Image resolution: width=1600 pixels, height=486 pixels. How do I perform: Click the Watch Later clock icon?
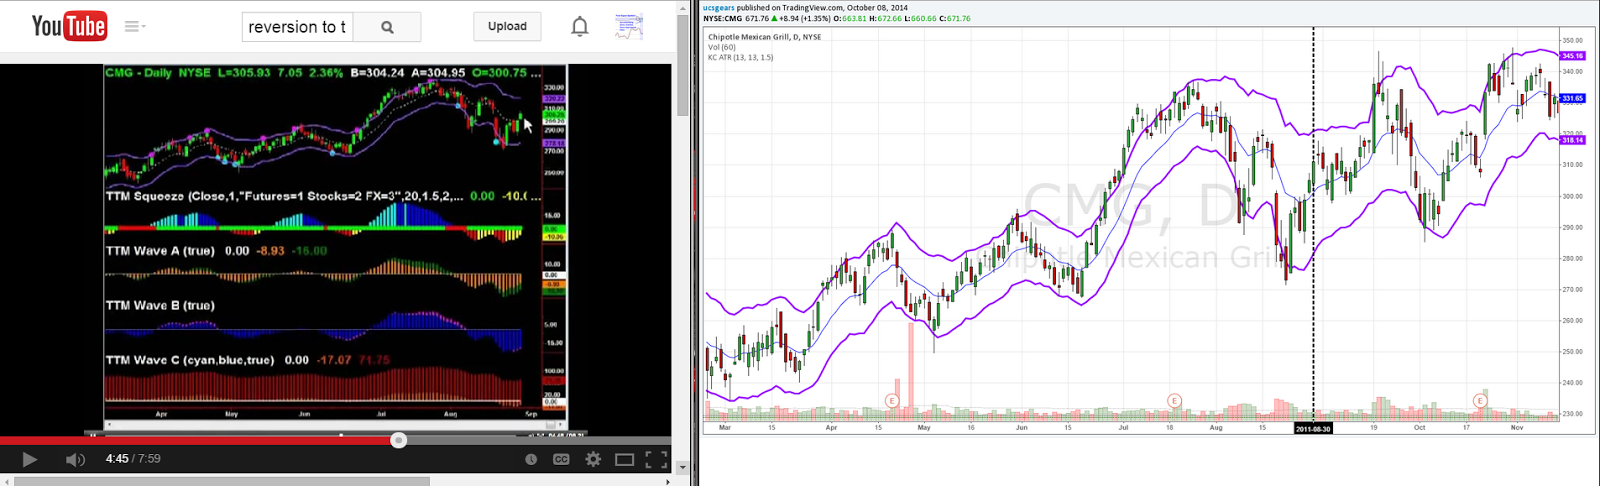[x=531, y=460]
